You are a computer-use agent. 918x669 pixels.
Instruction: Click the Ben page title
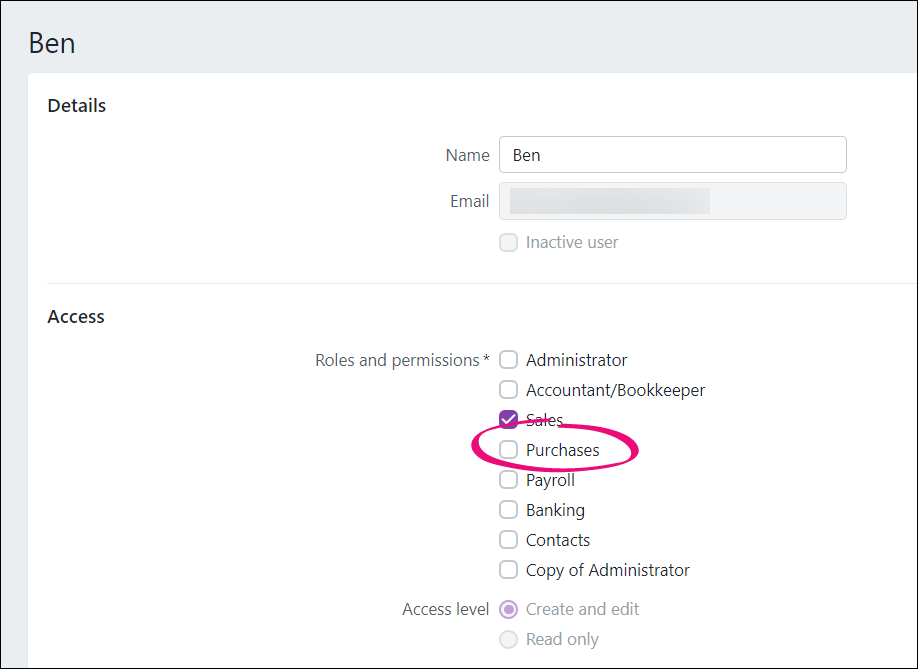52,43
